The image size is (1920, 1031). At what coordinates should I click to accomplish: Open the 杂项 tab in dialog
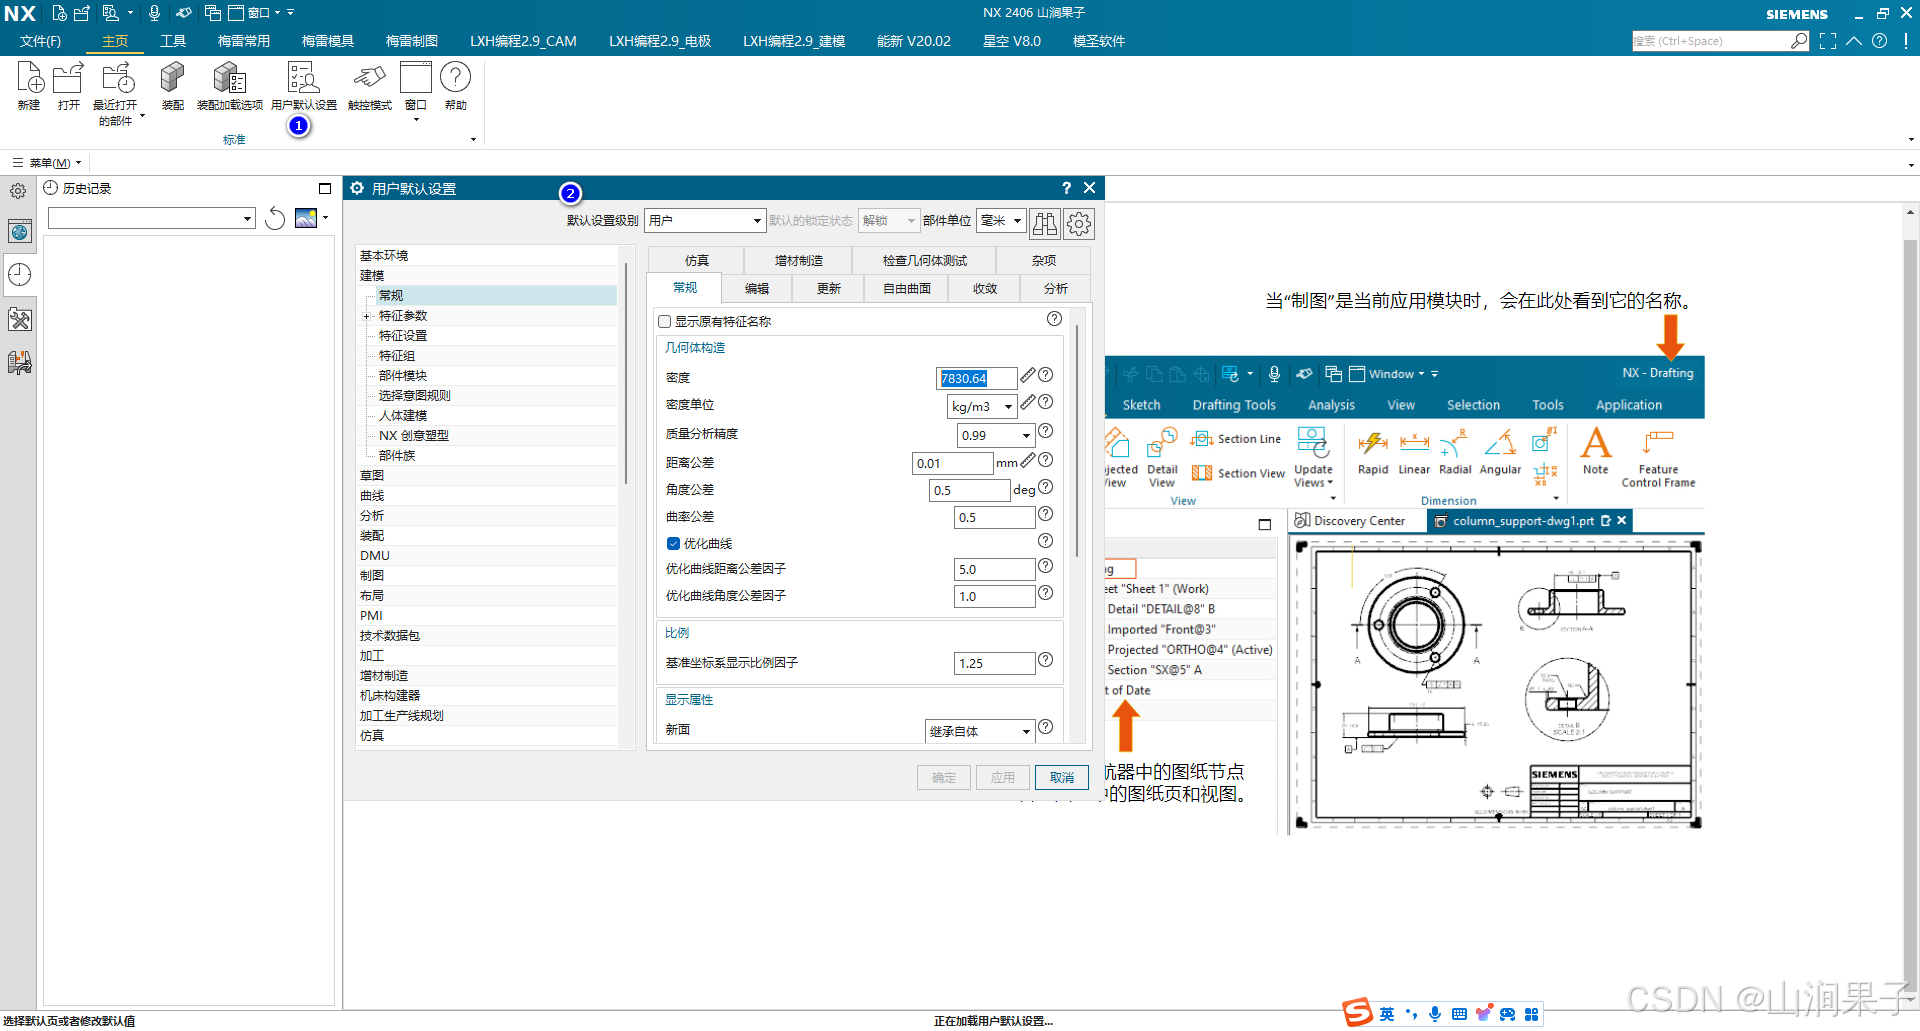1044,260
